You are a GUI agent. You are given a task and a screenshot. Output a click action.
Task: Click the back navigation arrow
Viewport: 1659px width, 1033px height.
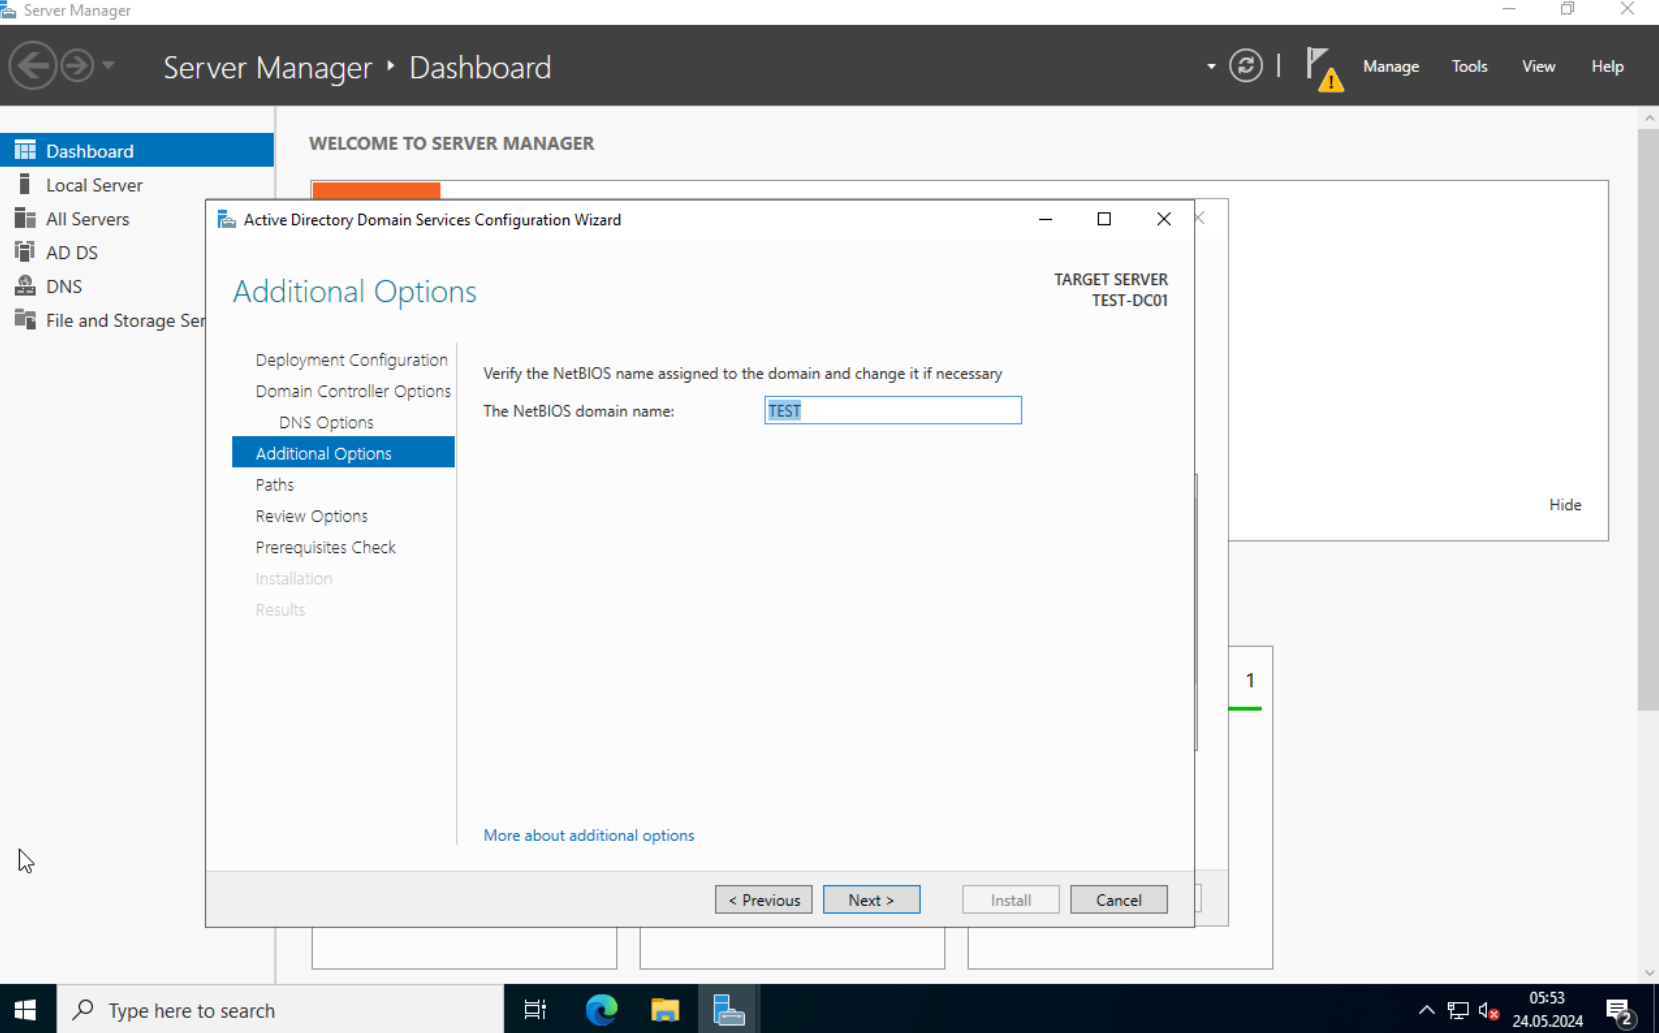point(33,66)
